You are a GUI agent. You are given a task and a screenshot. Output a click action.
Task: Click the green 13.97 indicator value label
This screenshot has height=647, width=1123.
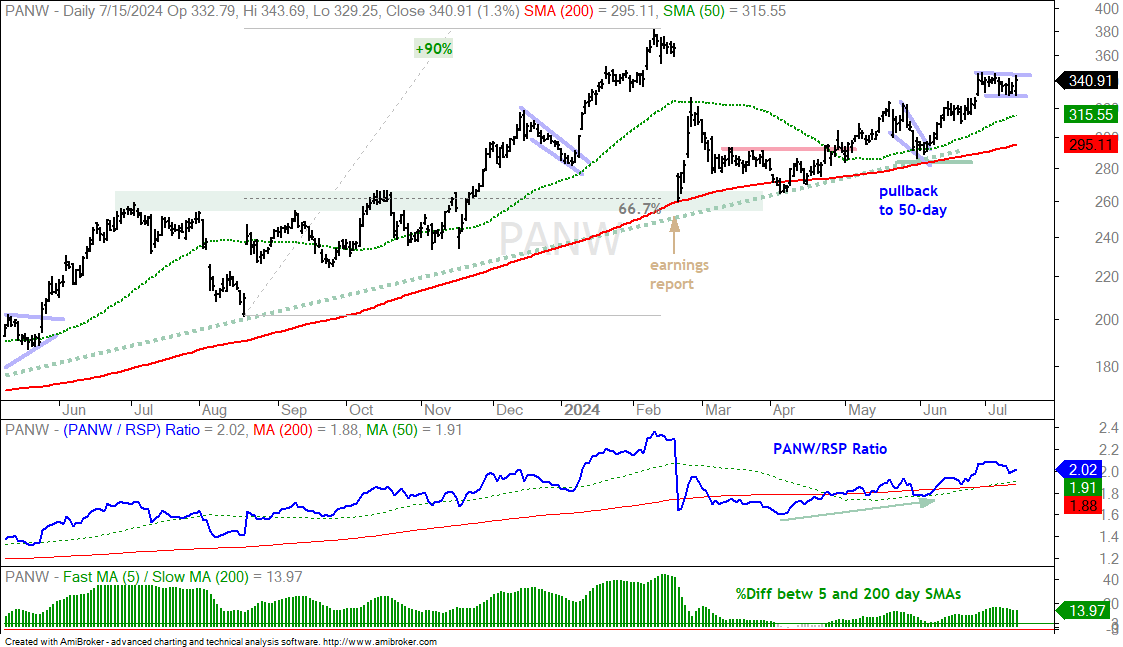[1086, 610]
